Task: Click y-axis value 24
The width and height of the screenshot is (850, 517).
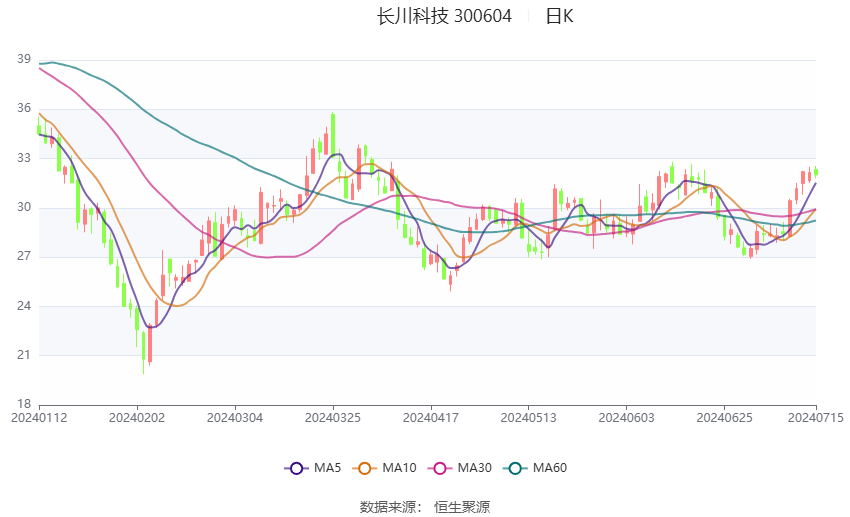Action: pyautogui.click(x=24, y=306)
